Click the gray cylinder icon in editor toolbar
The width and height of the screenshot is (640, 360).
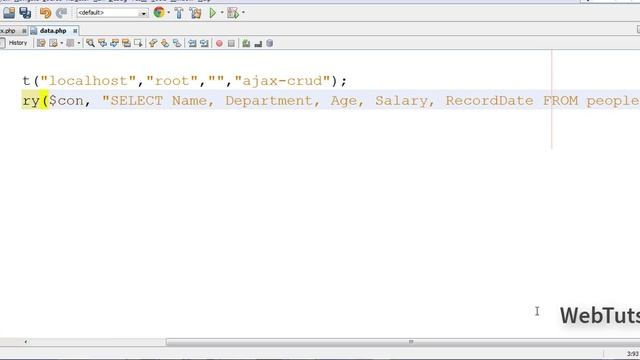pyautogui.click(x=269, y=43)
